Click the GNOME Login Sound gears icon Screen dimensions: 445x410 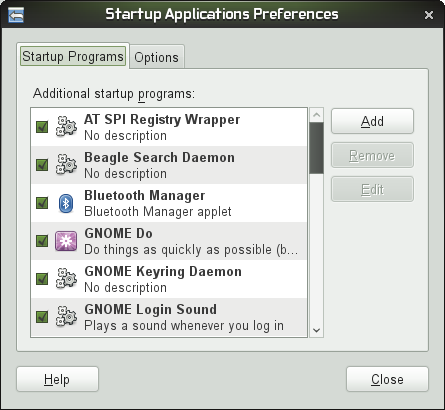tap(66, 317)
